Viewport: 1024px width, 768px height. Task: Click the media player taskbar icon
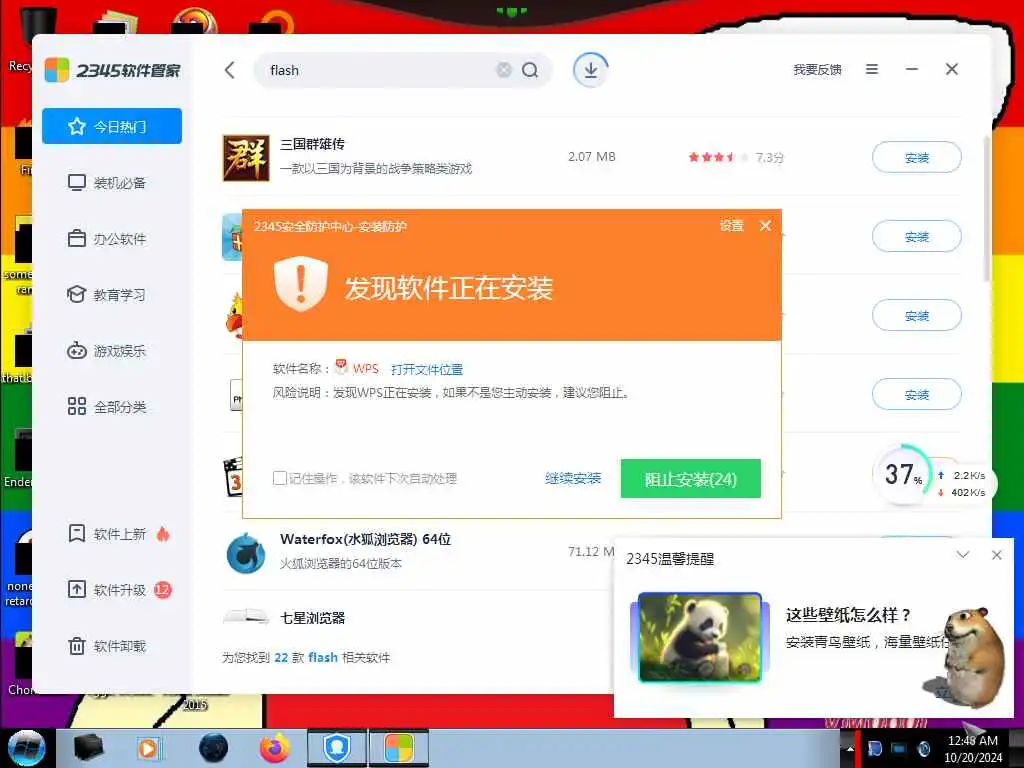[150, 748]
